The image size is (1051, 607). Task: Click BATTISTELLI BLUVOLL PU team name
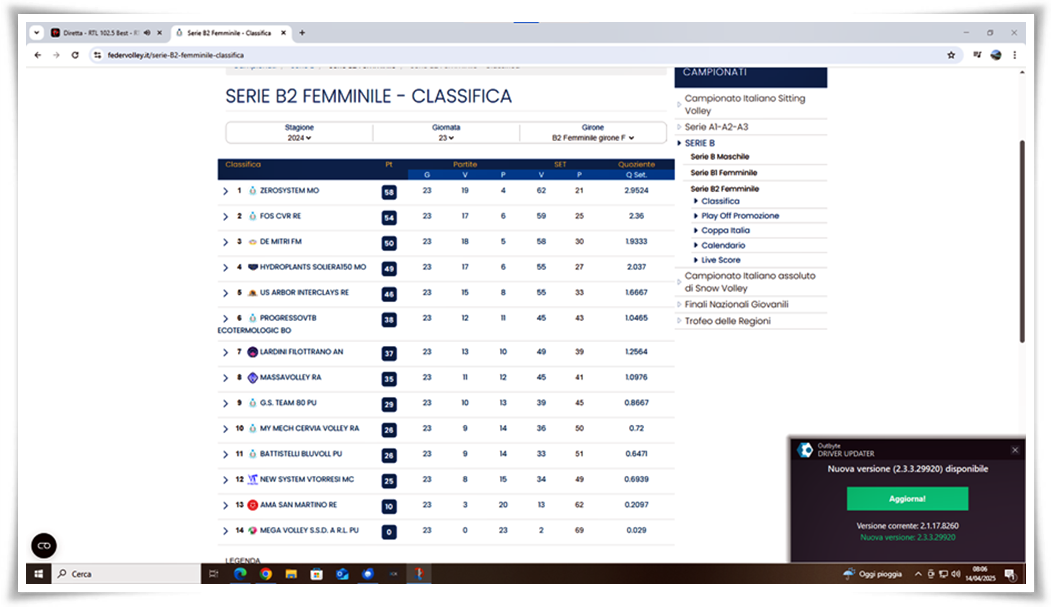[301, 454]
